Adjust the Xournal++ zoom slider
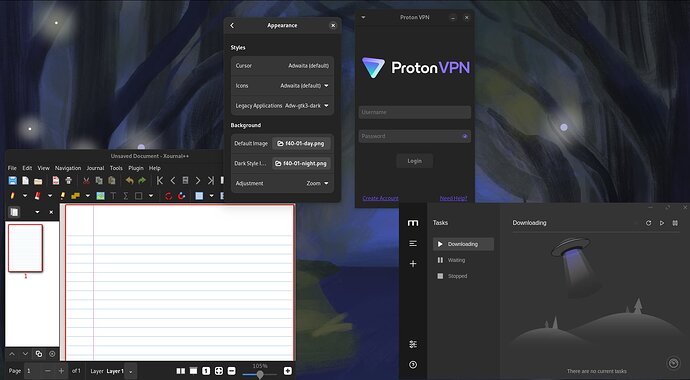Image resolution: width=690 pixels, height=380 pixels. click(x=260, y=374)
